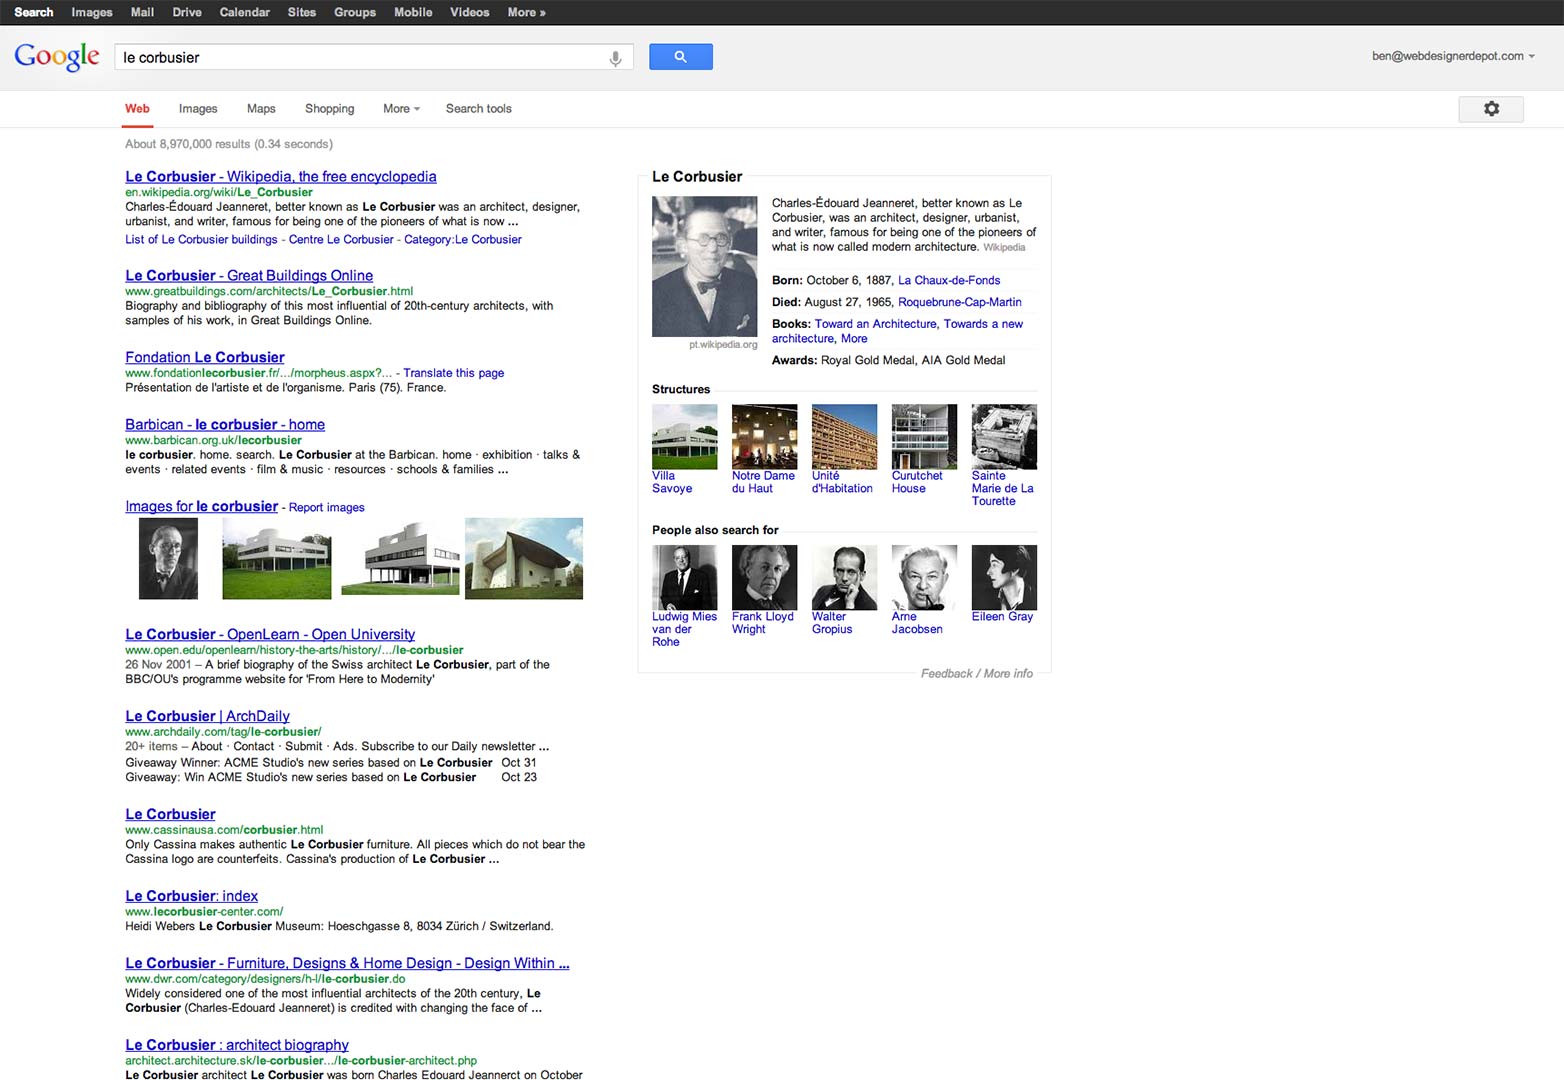Select the Frank Lloyd Wright portrait
This screenshot has height=1080, width=1564.
click(x=764, y=577)
